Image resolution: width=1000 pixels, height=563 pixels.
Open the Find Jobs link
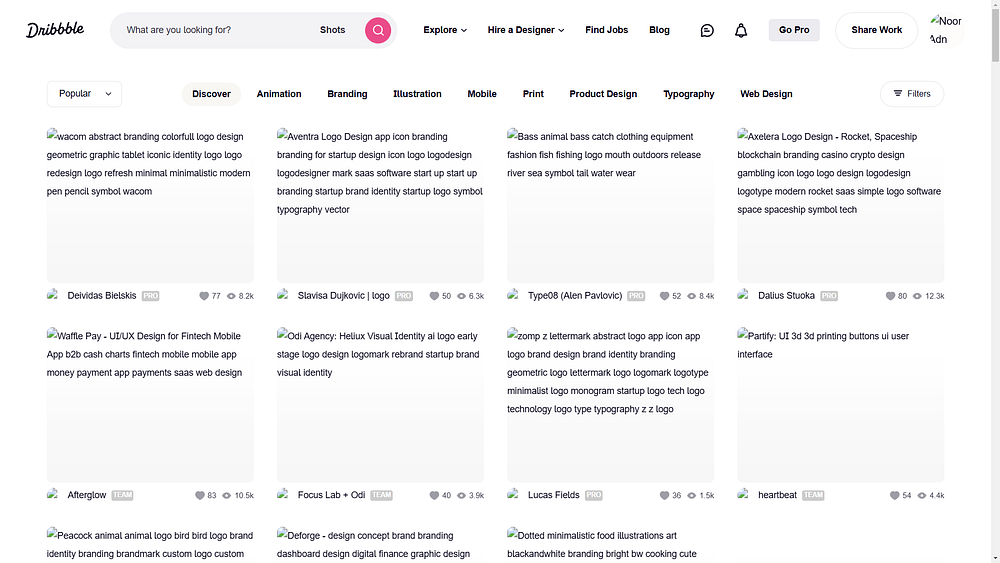point(607,30)
